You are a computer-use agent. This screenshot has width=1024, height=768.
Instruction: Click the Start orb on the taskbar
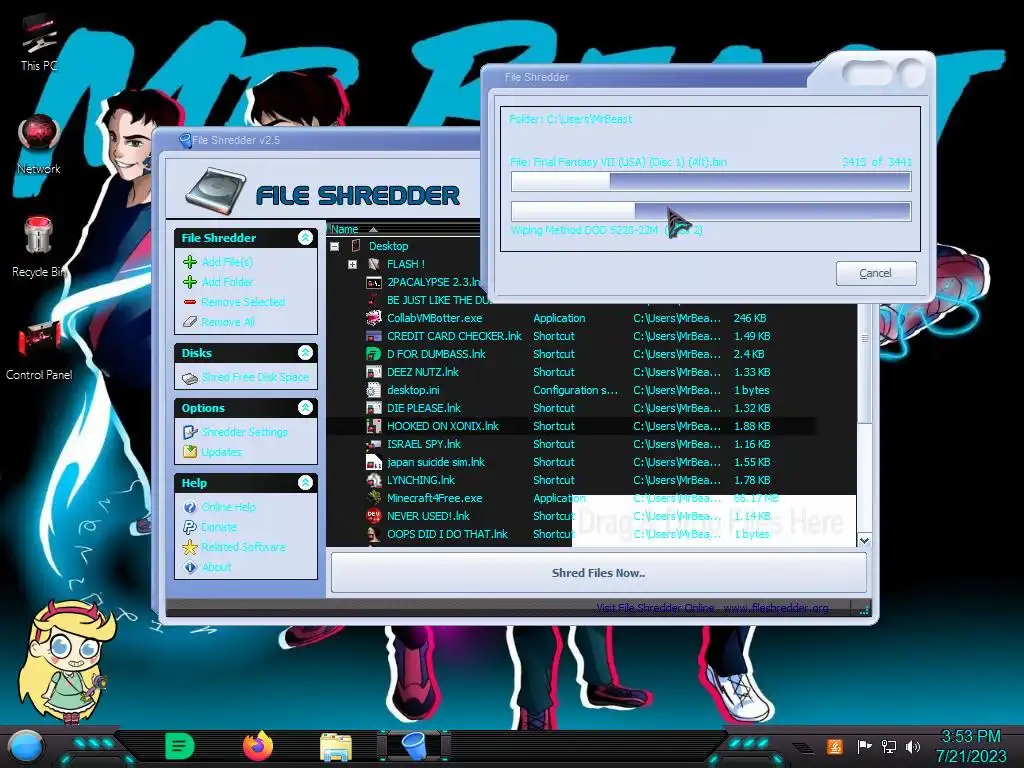(25, 746)
